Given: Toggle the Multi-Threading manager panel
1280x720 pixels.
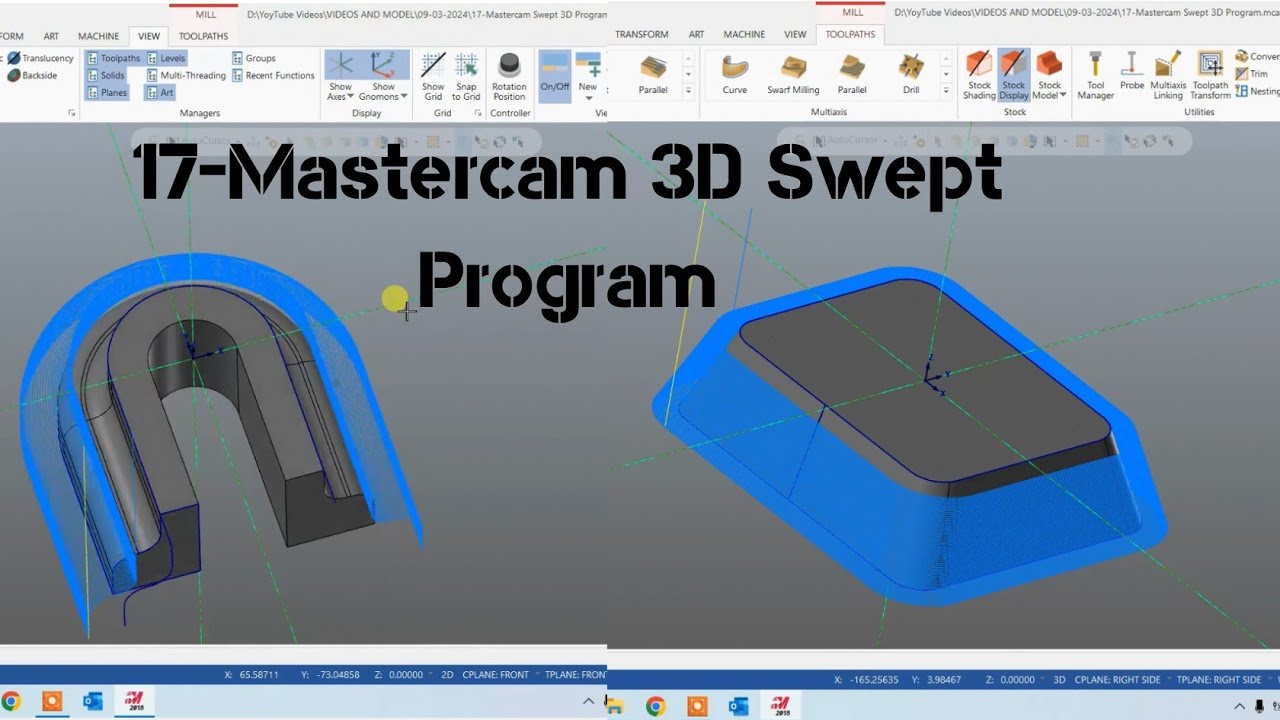Looking at the screenshot, I should [x=186, y=75].
